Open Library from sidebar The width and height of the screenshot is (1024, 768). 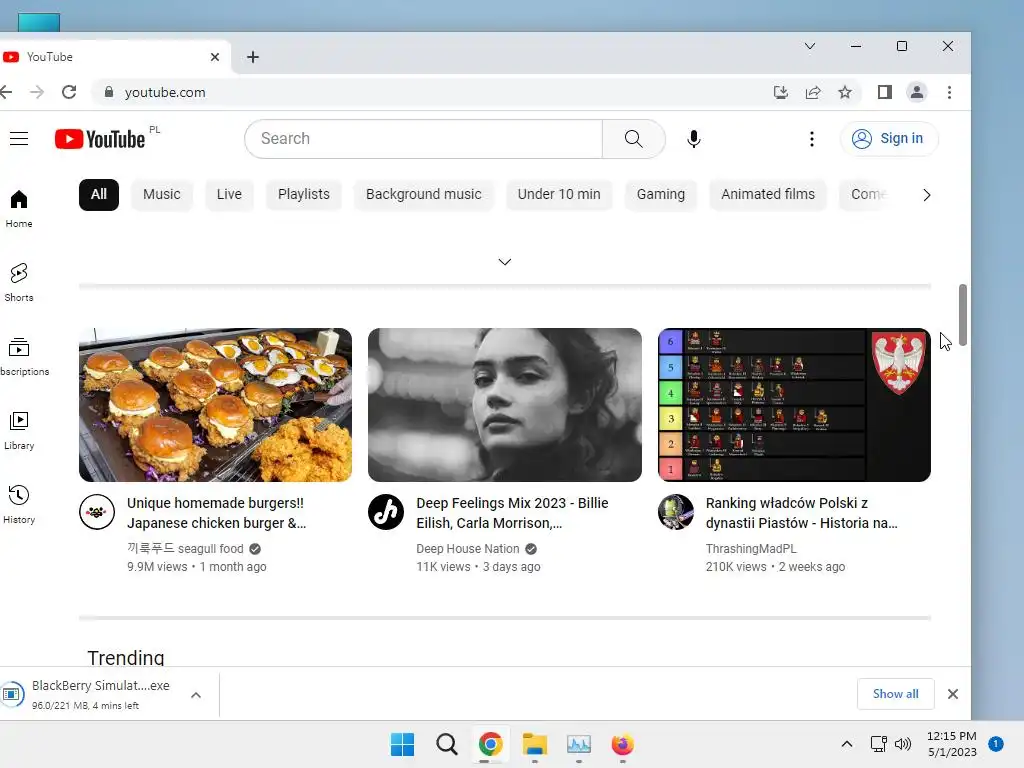[19, 431]
